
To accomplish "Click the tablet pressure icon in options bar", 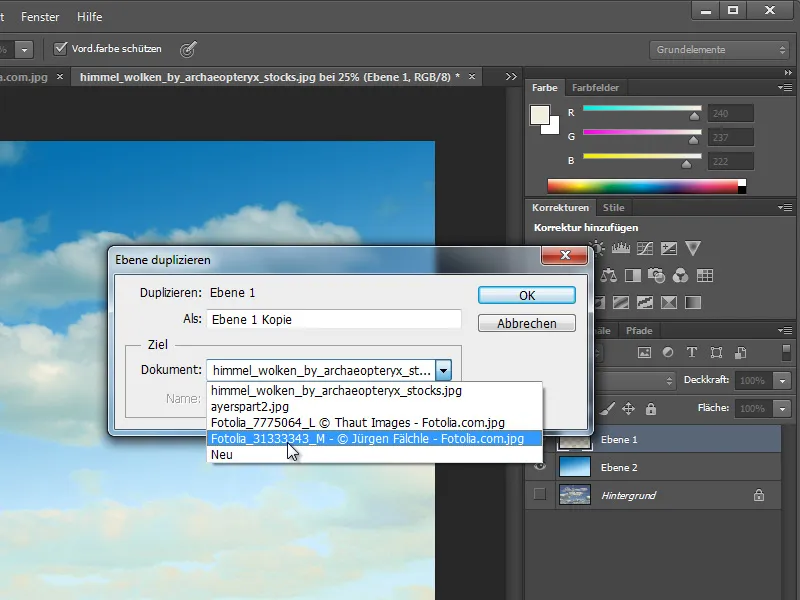I will pyautogui.click(x=188, y=49).
